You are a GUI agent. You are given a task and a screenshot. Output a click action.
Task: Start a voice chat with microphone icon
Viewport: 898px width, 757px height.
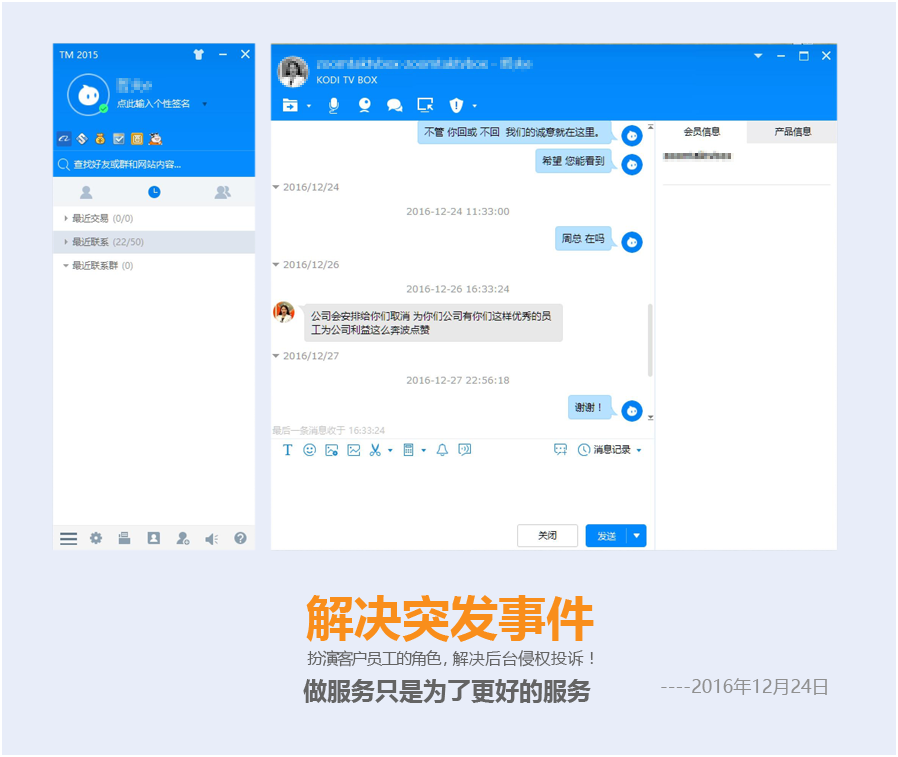click(x=333, y=105)
